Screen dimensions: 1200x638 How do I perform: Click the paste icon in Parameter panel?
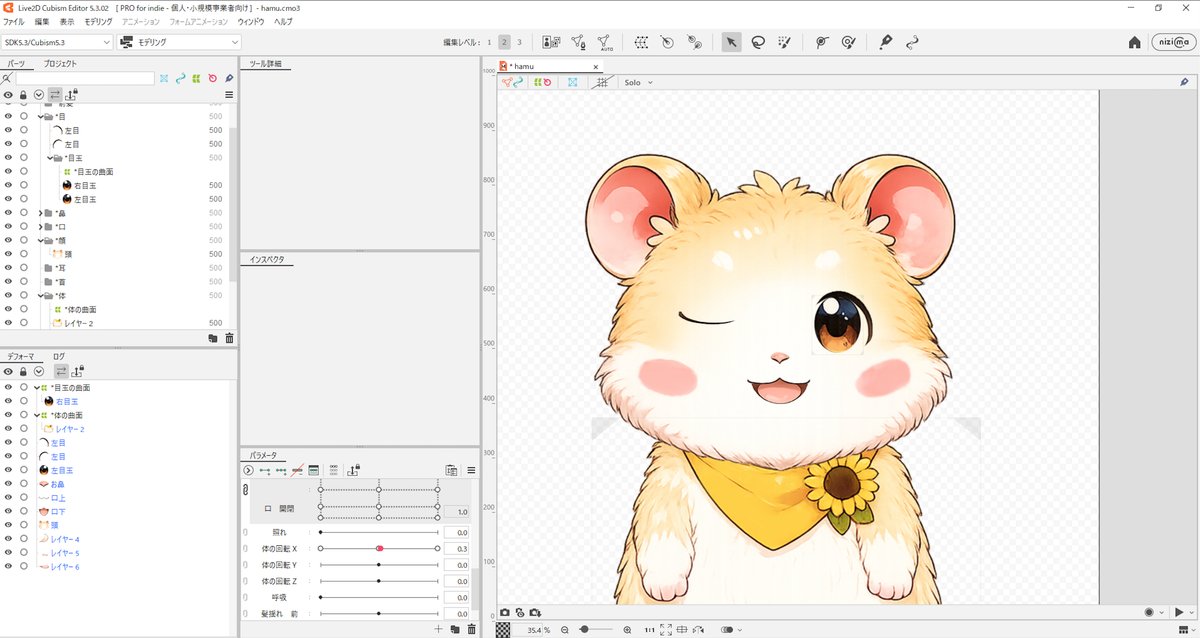point(451,470)
